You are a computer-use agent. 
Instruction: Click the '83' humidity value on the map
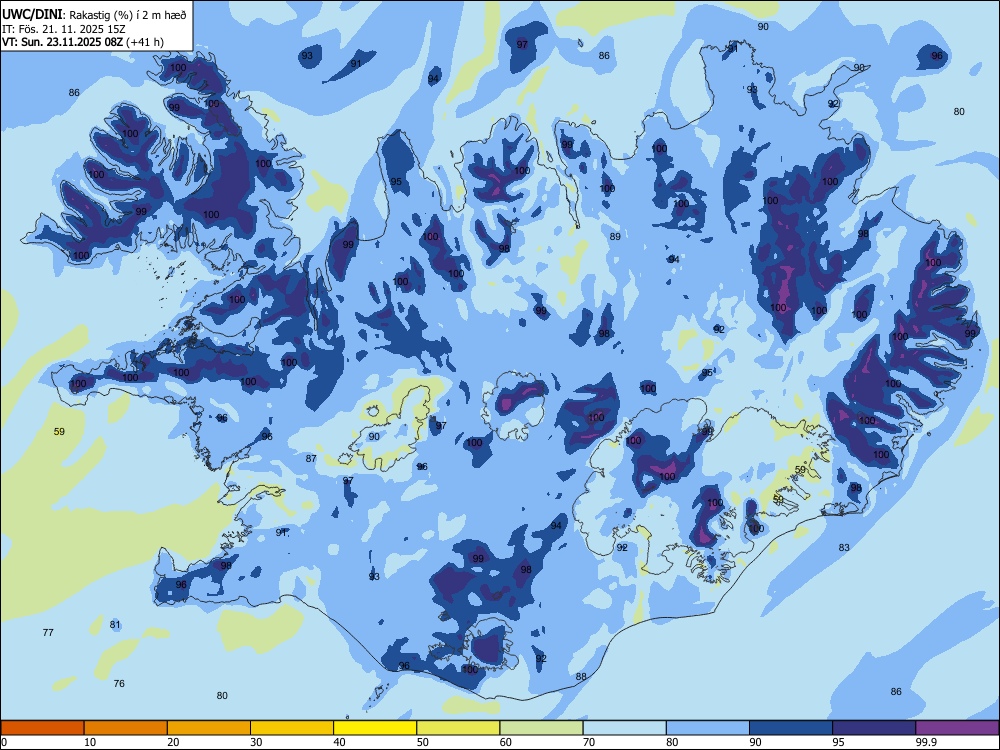click(x=844, y=547)
